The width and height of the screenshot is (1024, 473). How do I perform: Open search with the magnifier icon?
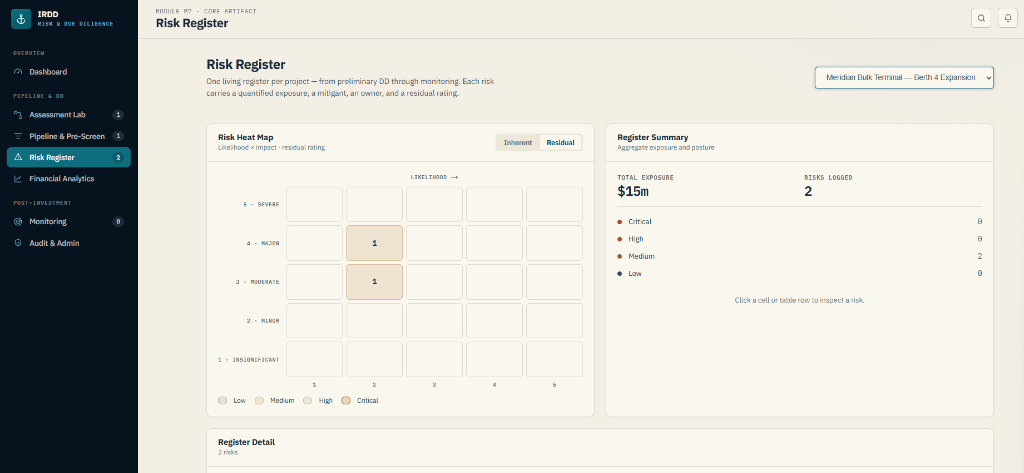point(981,18)
